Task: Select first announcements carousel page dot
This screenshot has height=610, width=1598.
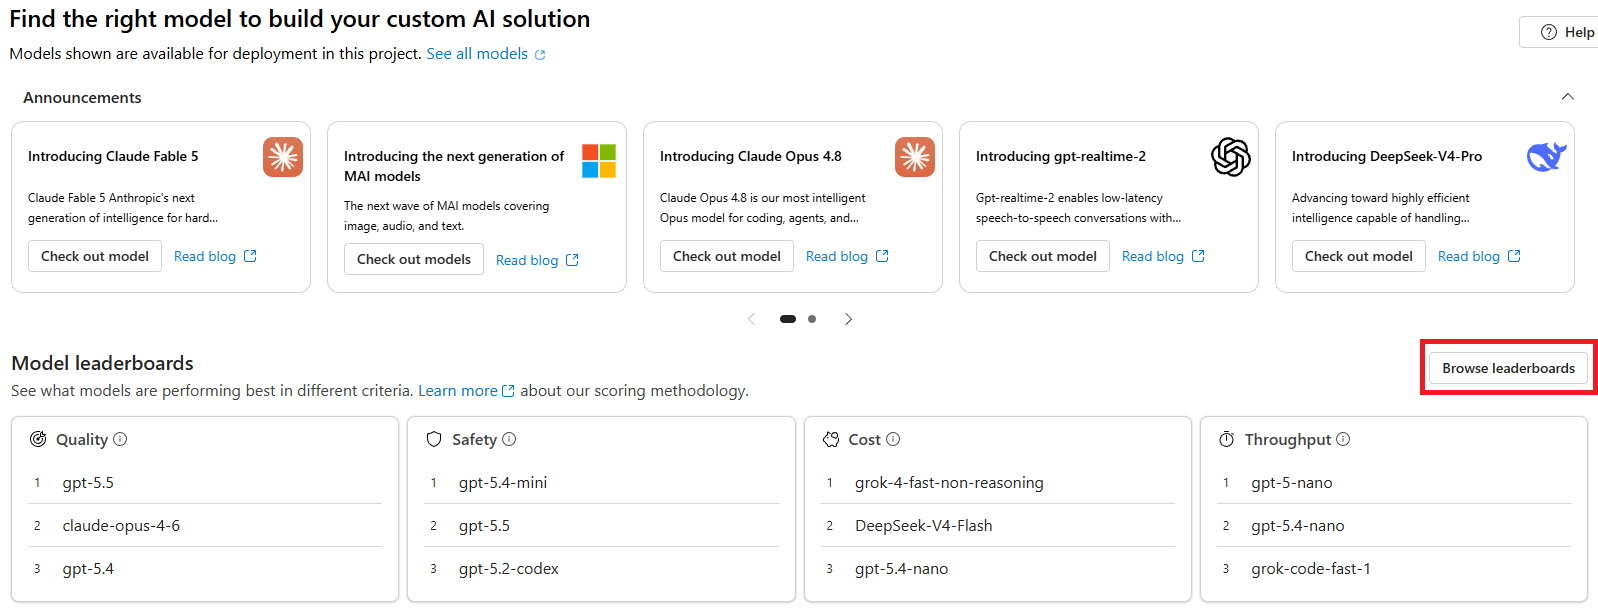Action: click(788, 319)
